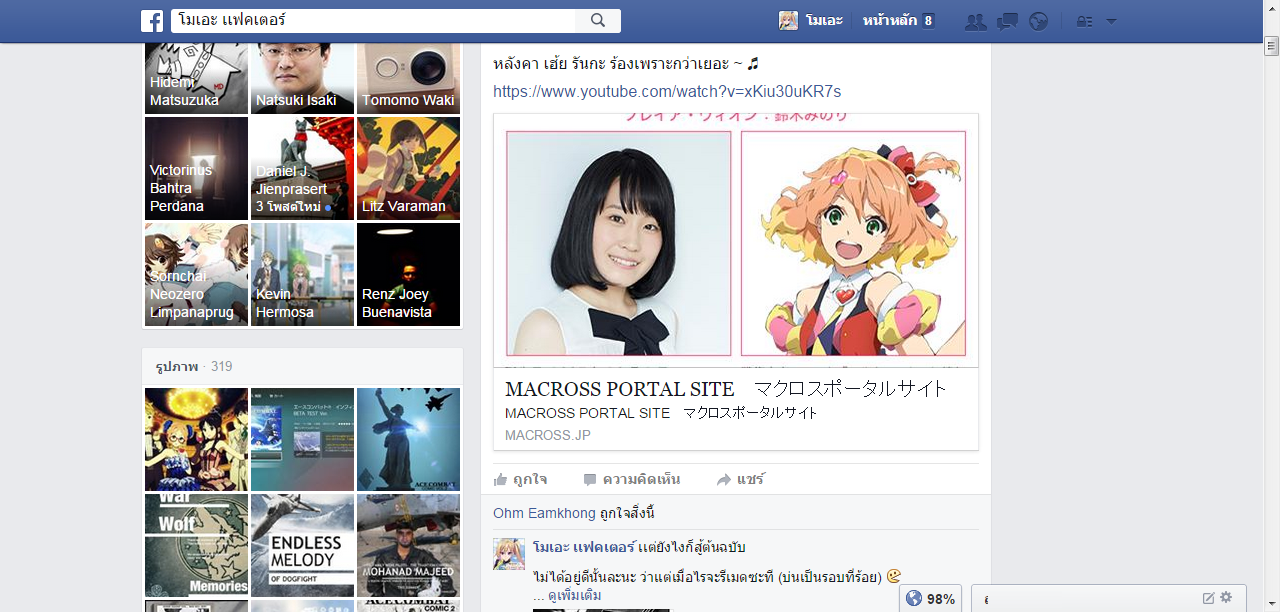The height and width of the screenshot is (612, 1280).
Task: Click the 98% globe status indicator
Action: [930, 598]
